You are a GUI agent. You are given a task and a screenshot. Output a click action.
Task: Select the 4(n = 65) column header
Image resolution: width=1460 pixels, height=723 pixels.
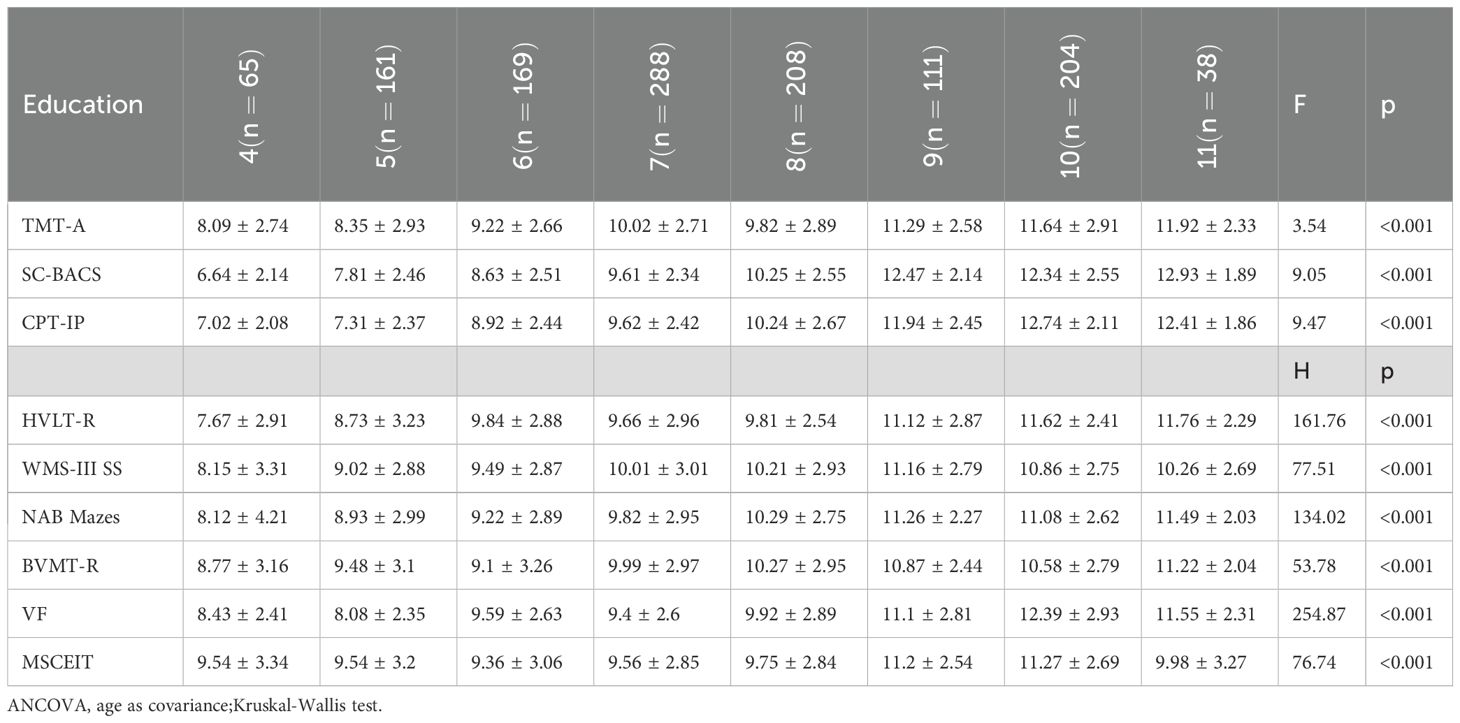(250, 104)
